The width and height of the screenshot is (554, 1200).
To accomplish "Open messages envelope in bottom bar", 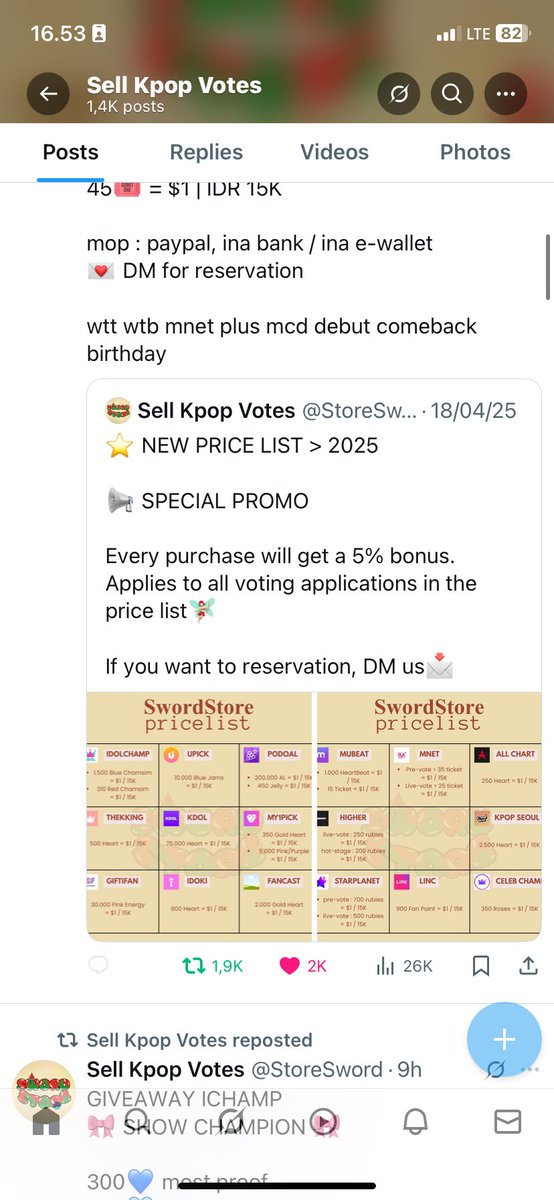I will click(507, 1122).
